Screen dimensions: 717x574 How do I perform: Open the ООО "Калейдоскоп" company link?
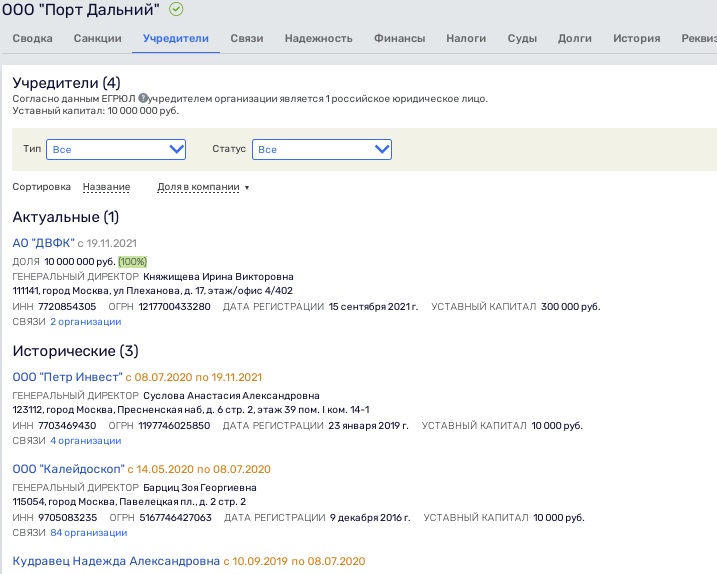point(68,469)
